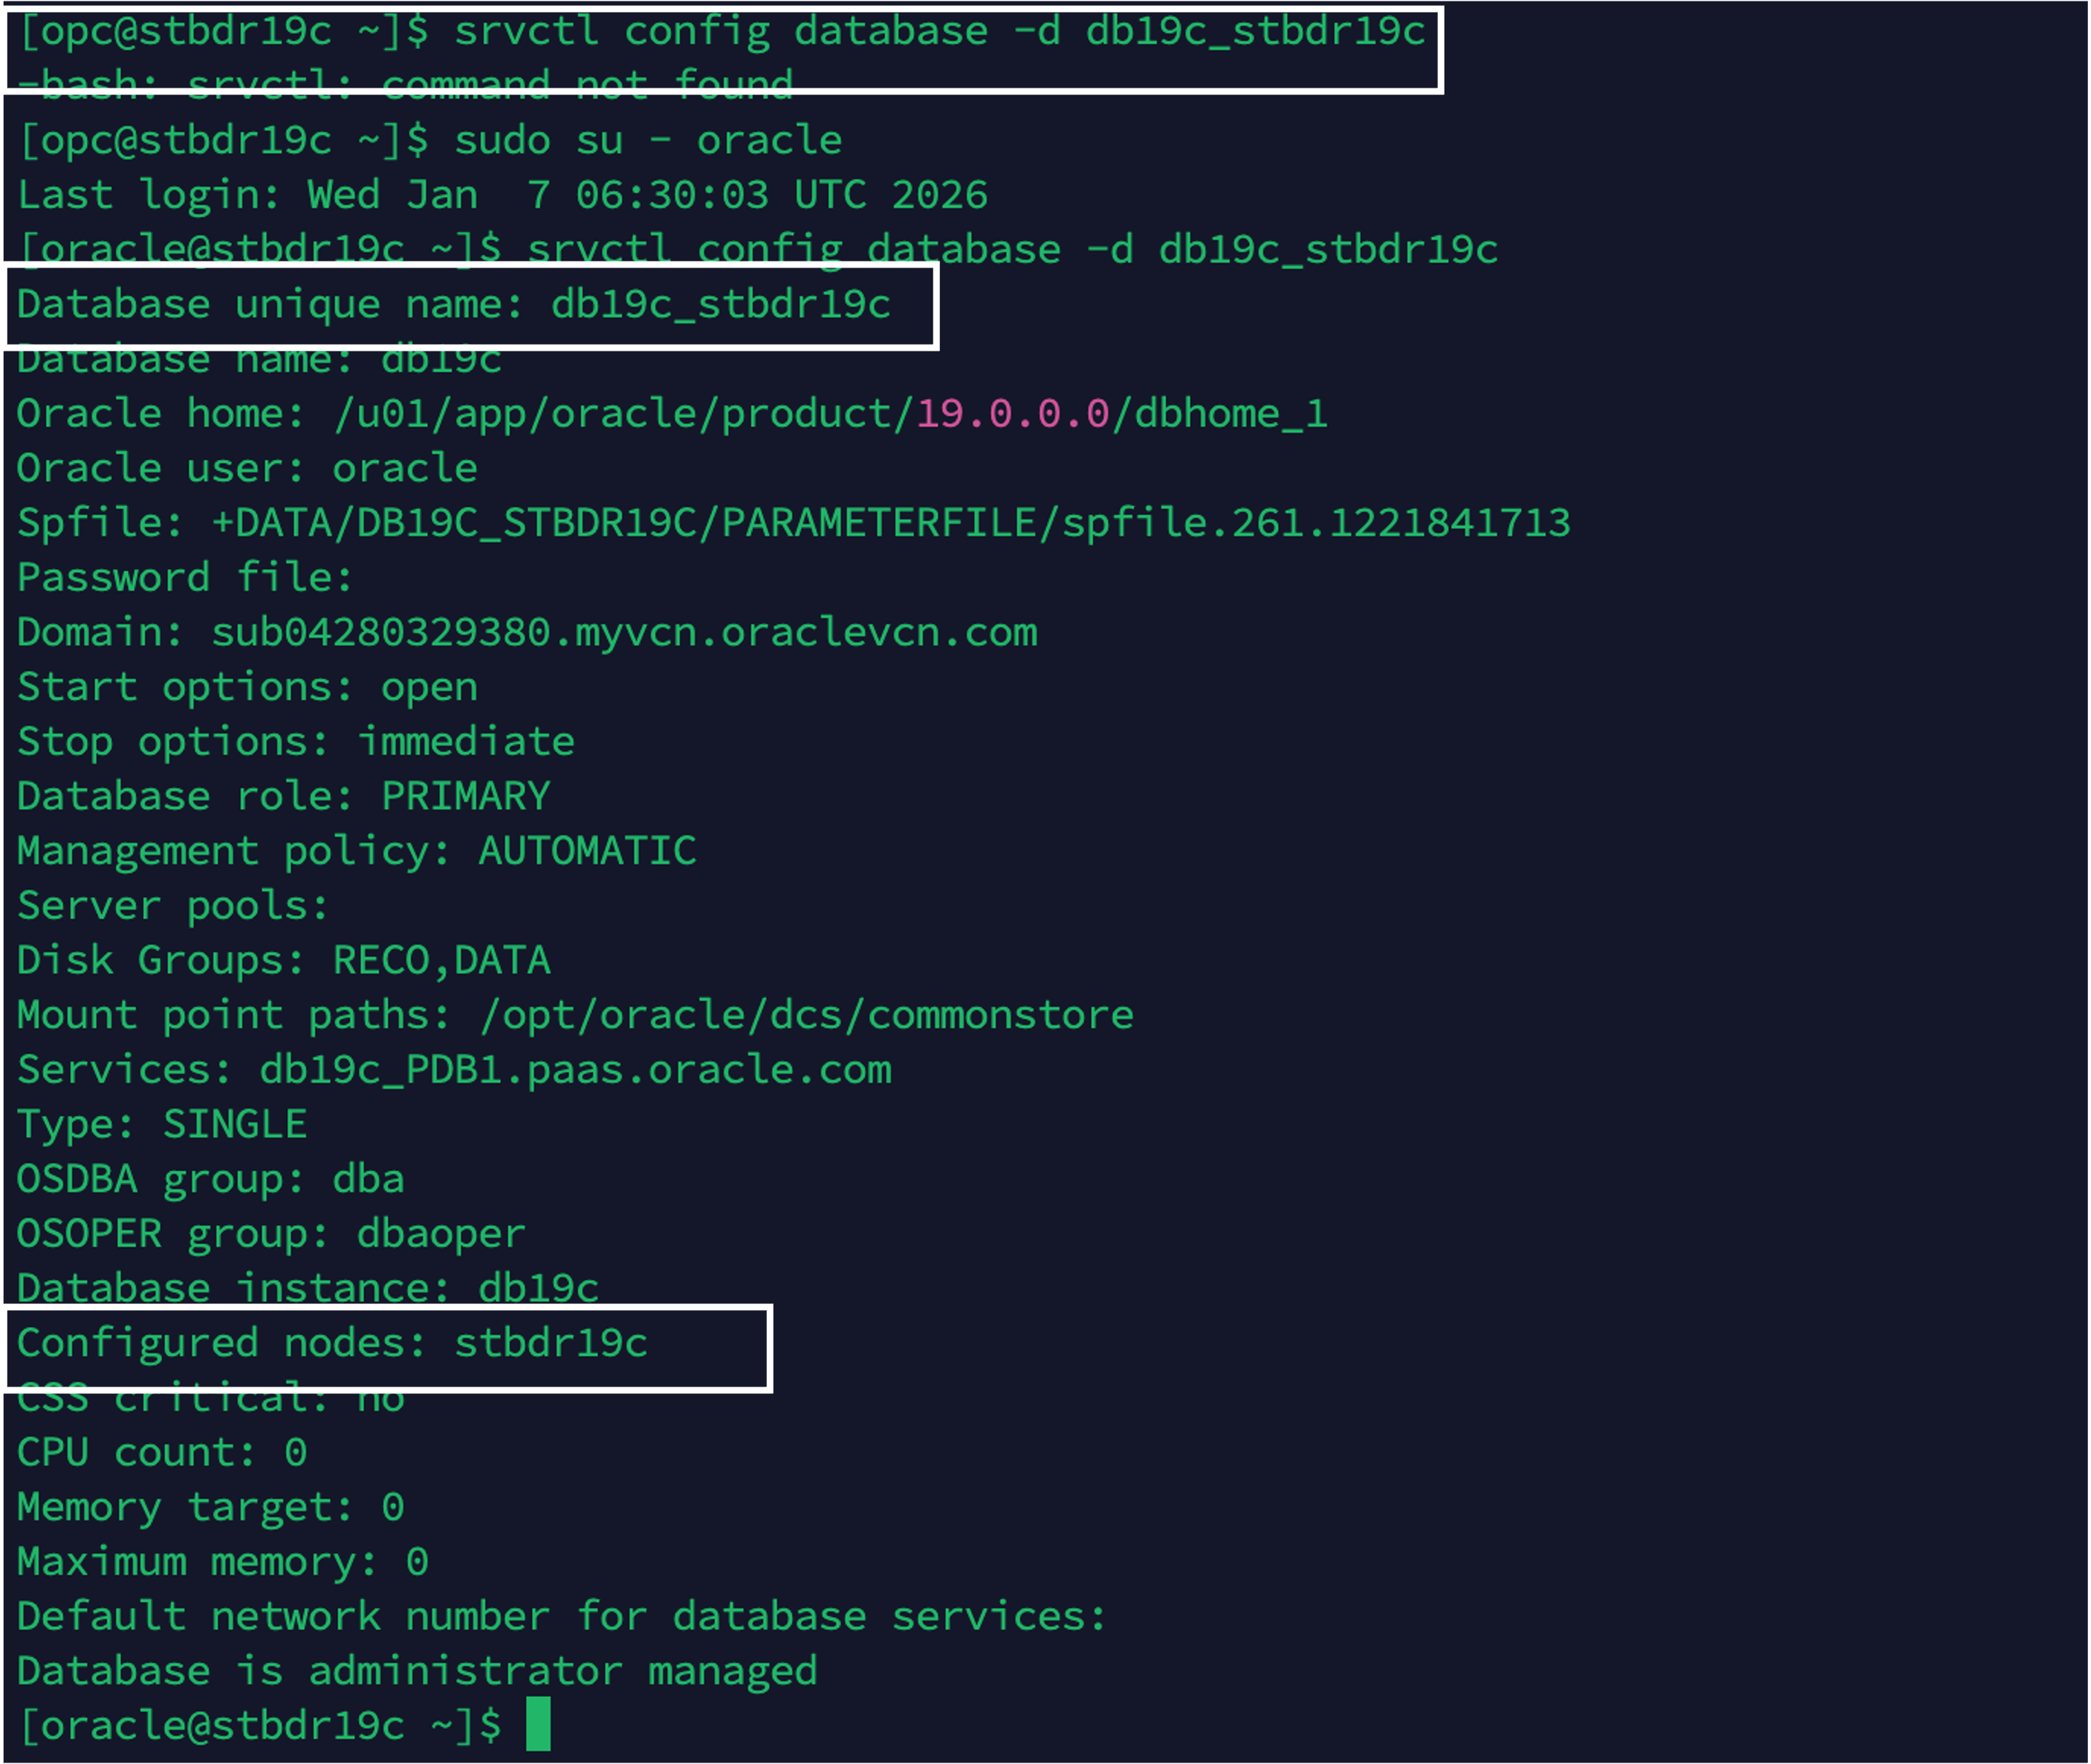
Task: Click the 'Database is administrator managed' line
Action: click(x=417, y=1671)
